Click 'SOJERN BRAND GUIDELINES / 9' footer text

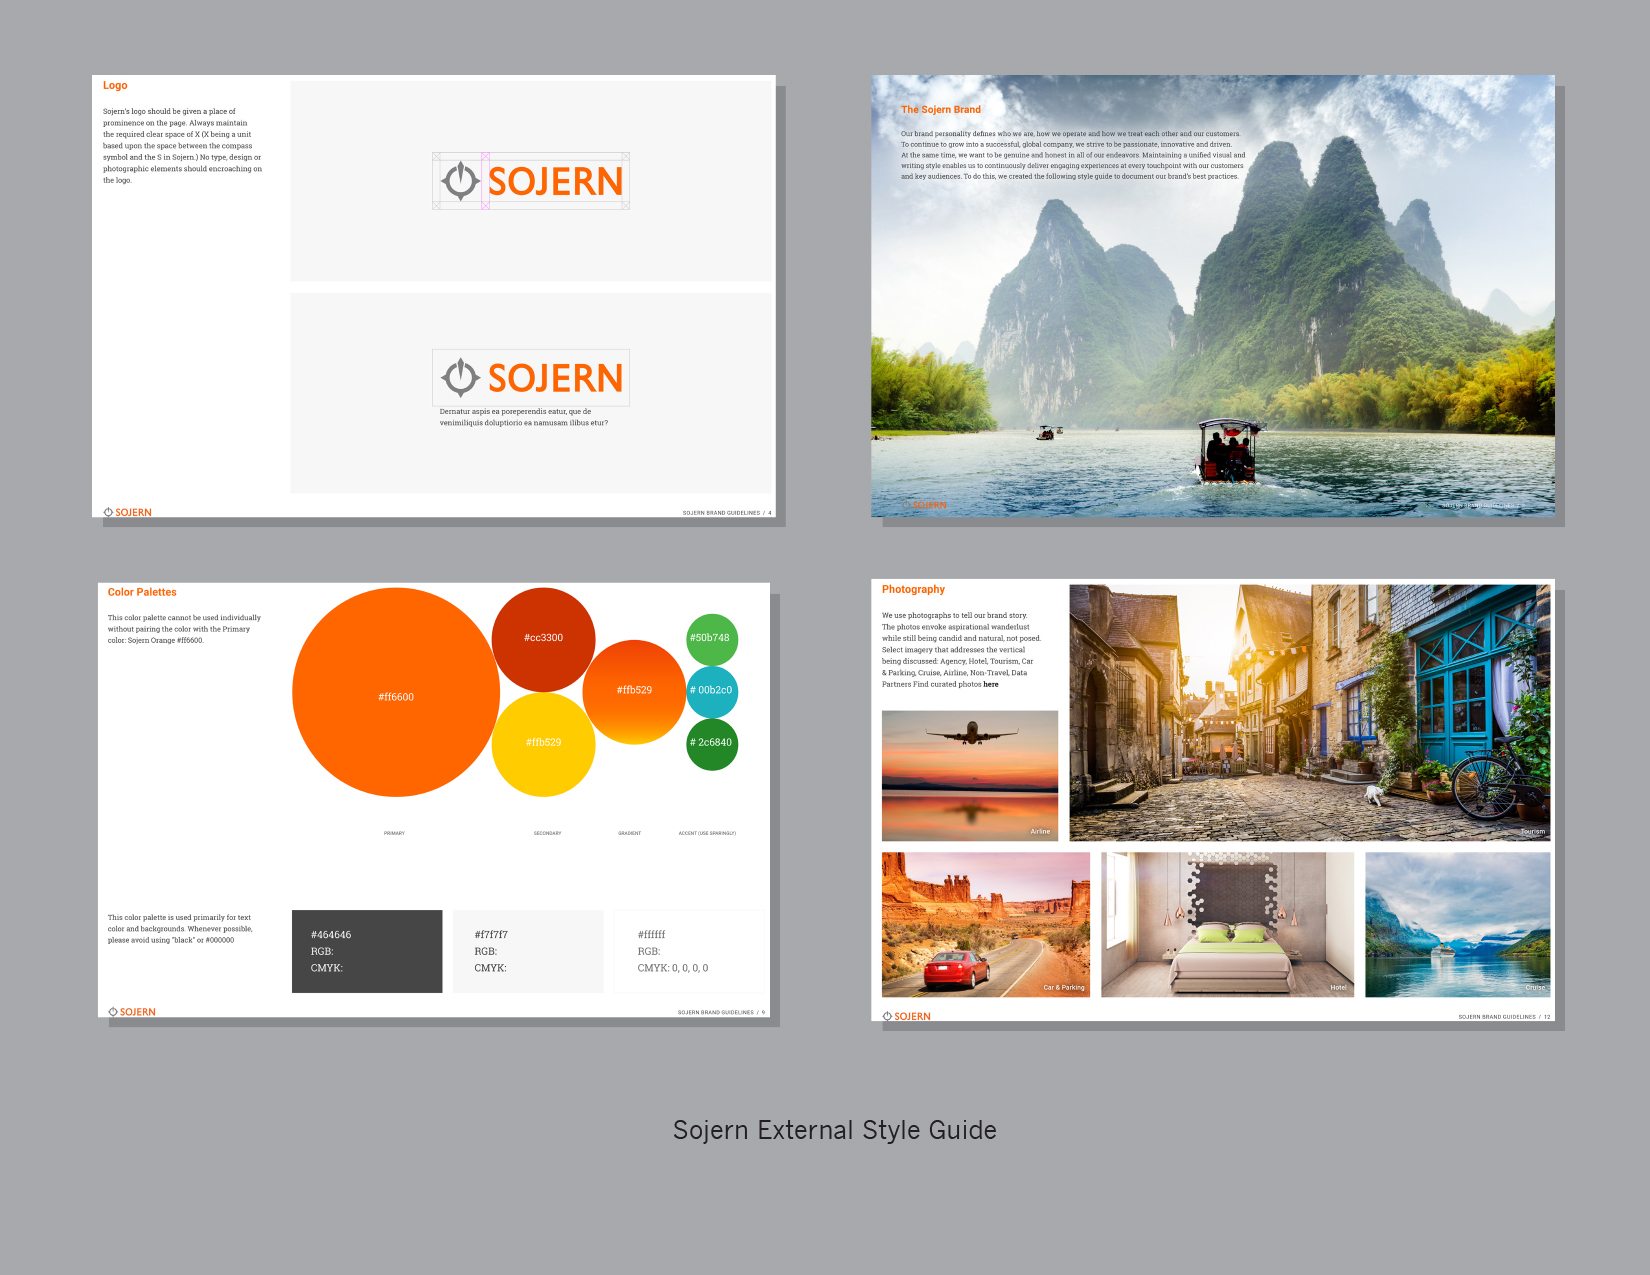pos(721,1013)
